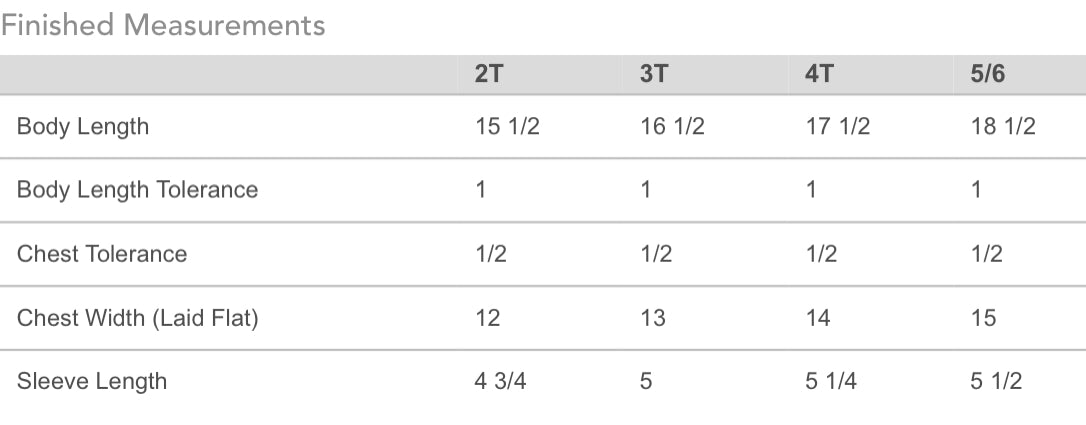Click the chest width value 15

(983, 318)
